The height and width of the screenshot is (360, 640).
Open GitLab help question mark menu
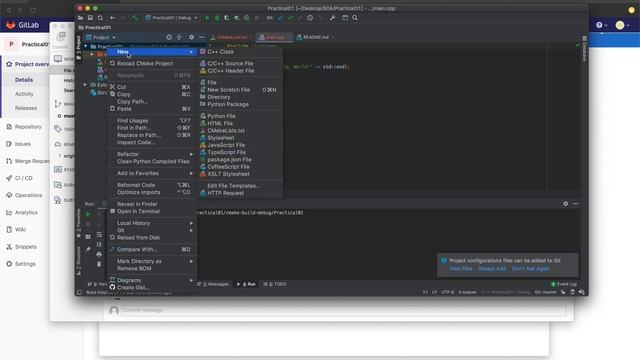(x=601, y=25)
